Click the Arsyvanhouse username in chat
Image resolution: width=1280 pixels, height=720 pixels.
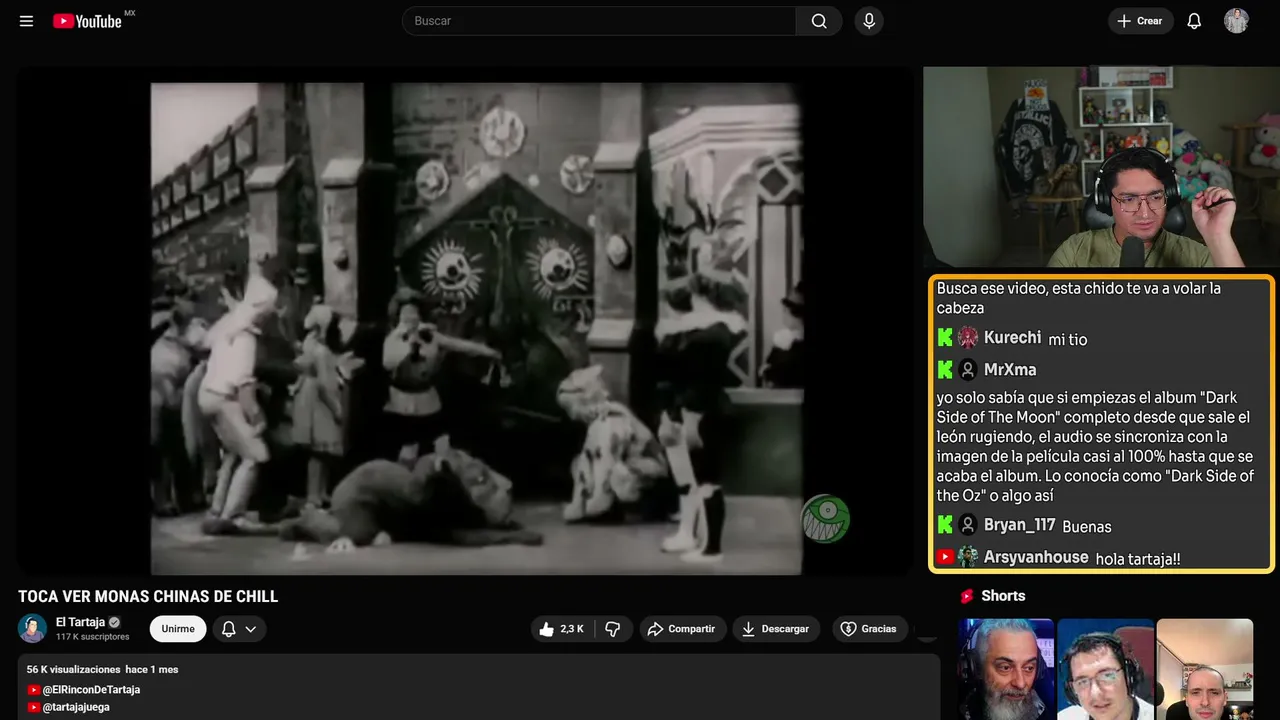tap(1036, 557)
